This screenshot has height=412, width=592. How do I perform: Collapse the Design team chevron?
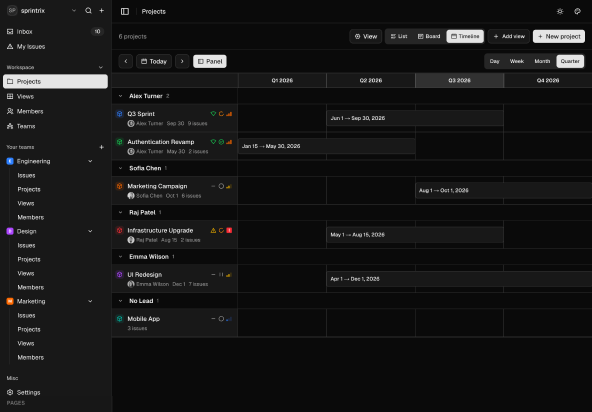(x=90, y=231)
